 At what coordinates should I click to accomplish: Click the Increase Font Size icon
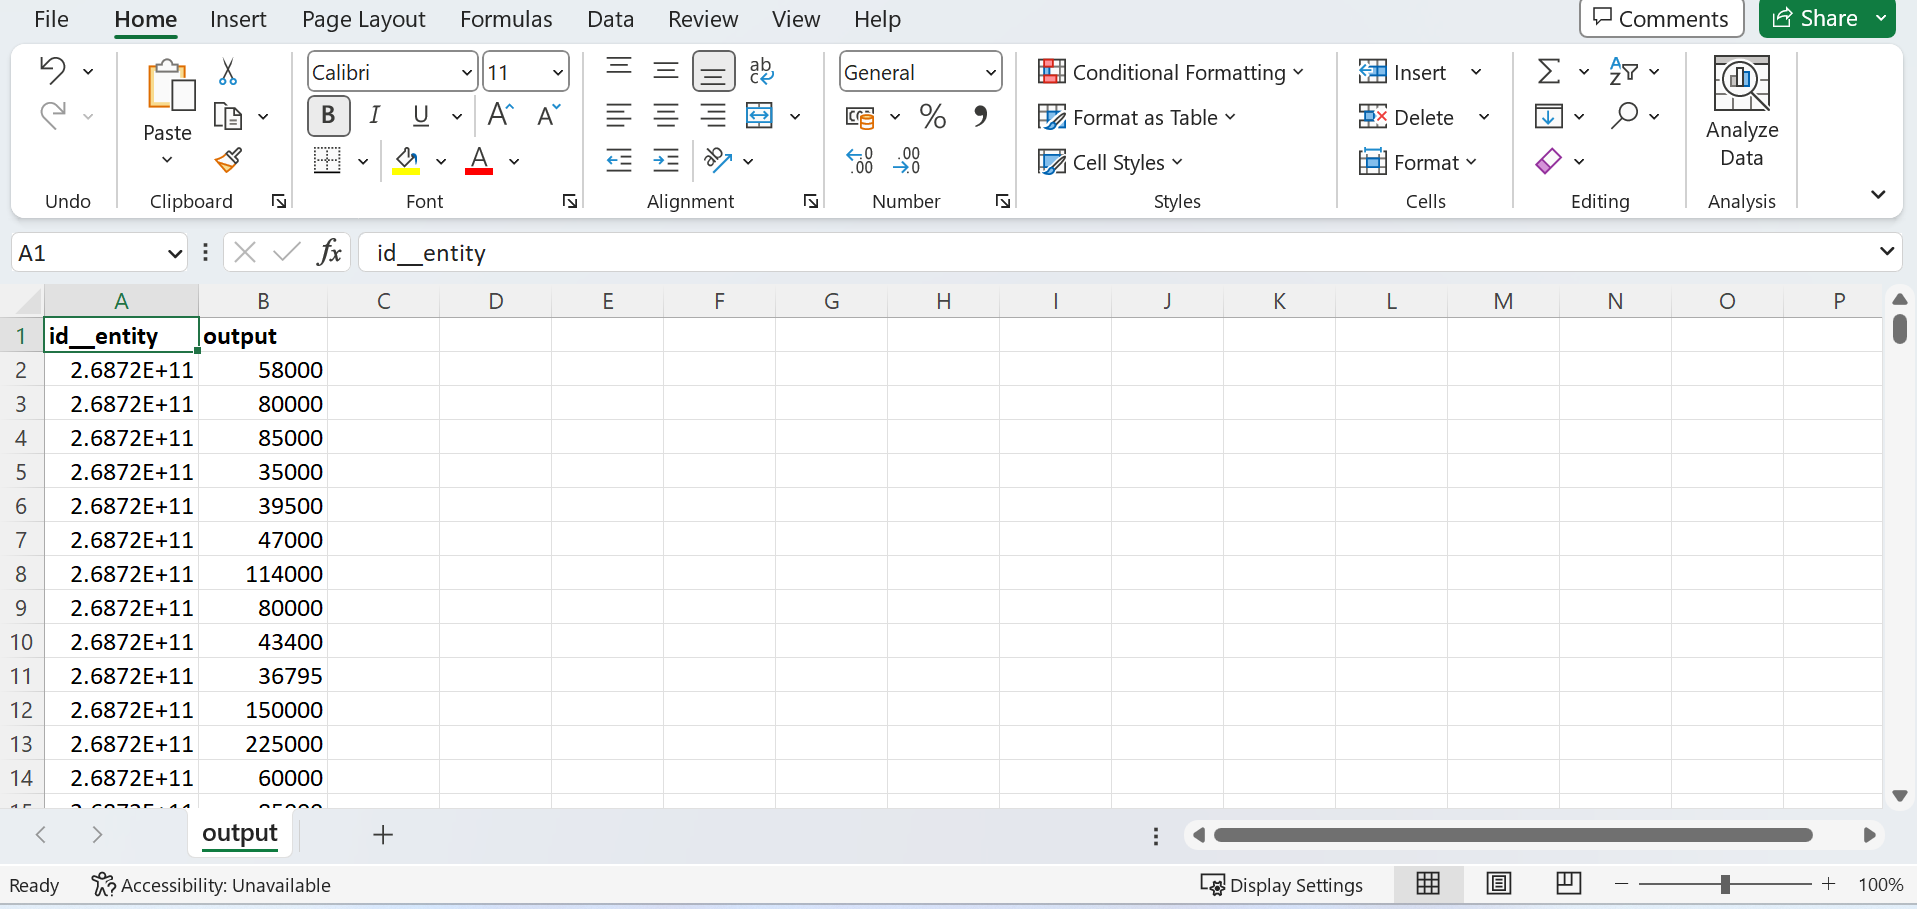click(x=500, y=116)
